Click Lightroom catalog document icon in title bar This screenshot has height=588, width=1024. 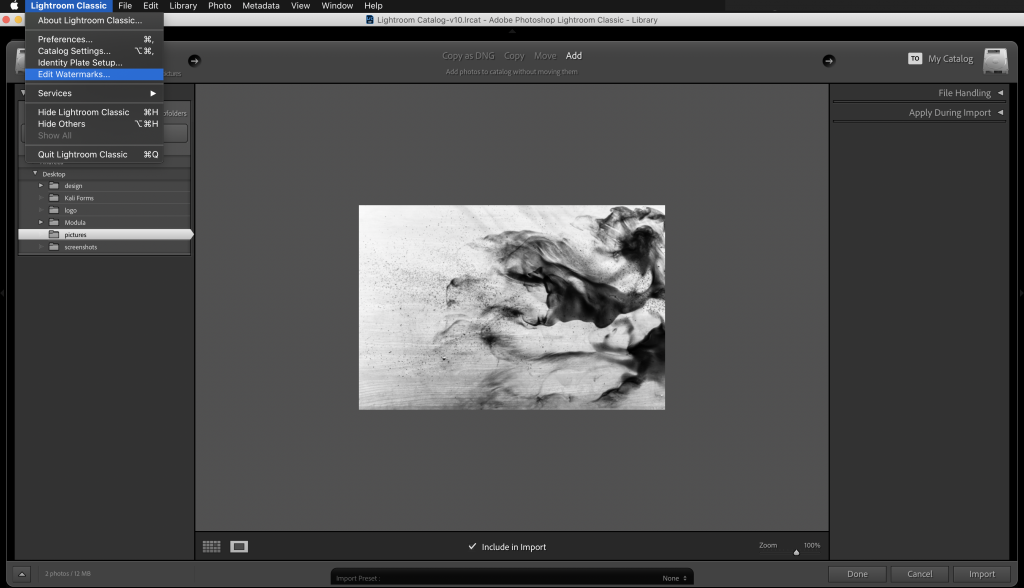[x=370, y=20]
